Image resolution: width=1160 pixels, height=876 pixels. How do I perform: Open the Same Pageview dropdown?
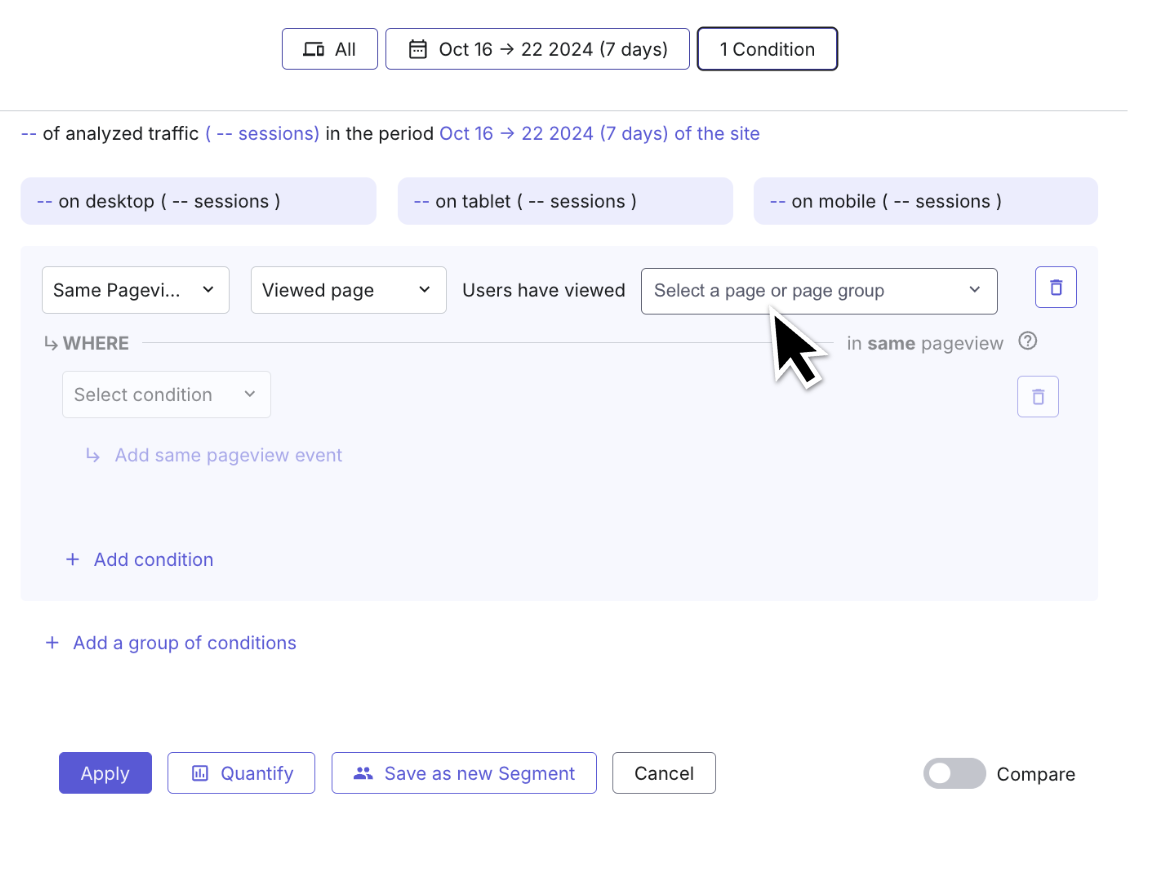135,290
